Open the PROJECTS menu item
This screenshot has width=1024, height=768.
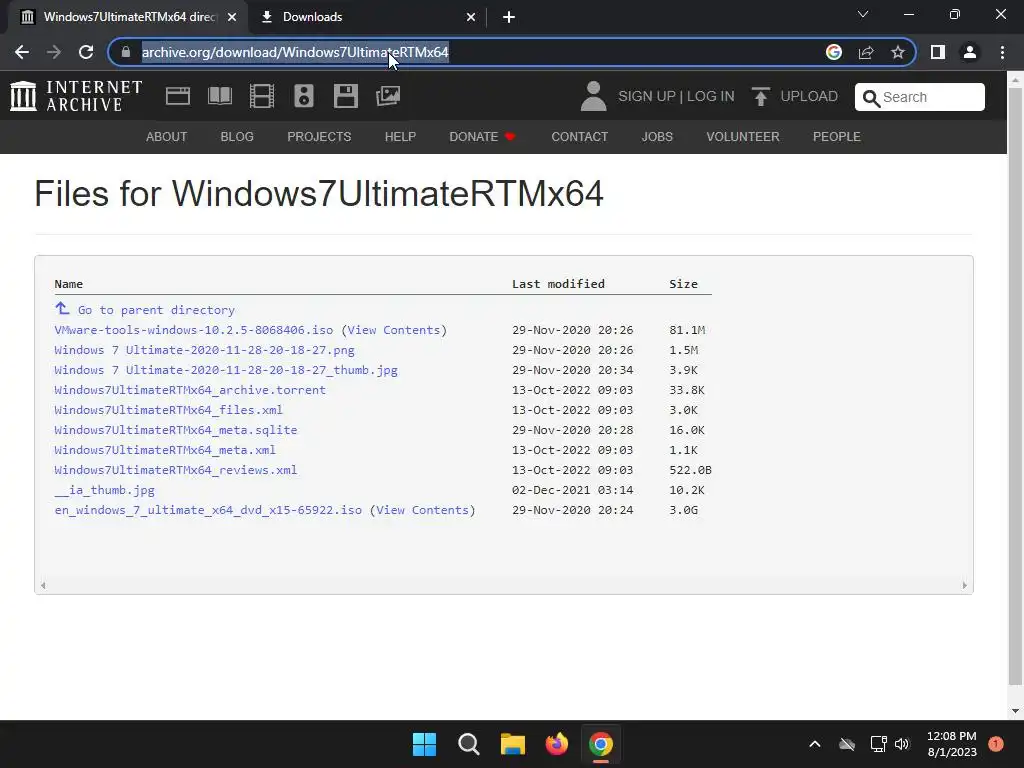[x=319, y=136]
